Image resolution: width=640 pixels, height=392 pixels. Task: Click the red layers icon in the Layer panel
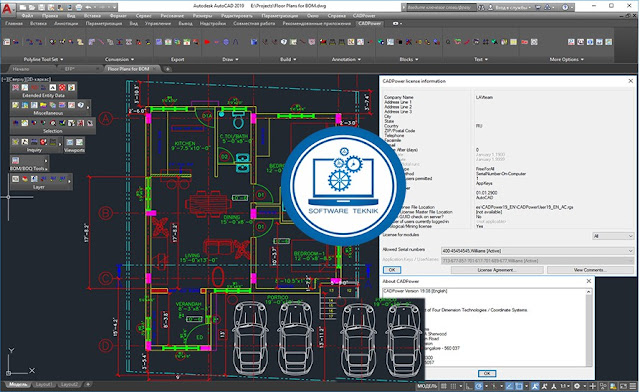pos(25,179)
